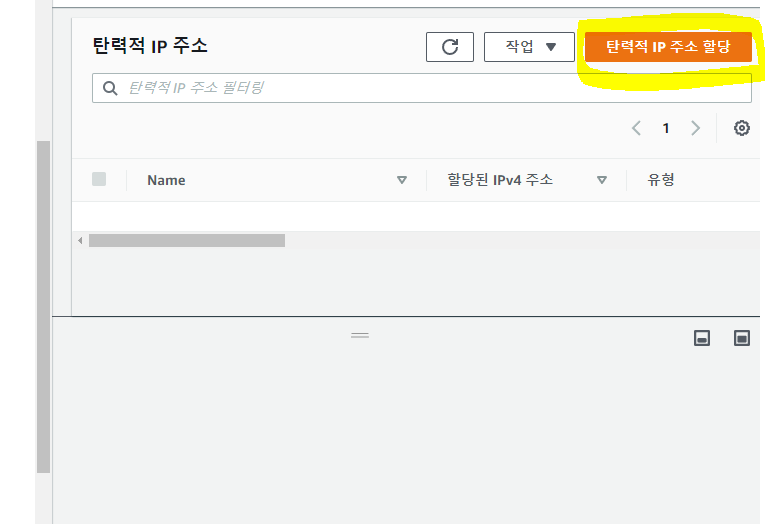
Task: Click the horizontal scrollbar left arrow
Action: click(80, 241)
